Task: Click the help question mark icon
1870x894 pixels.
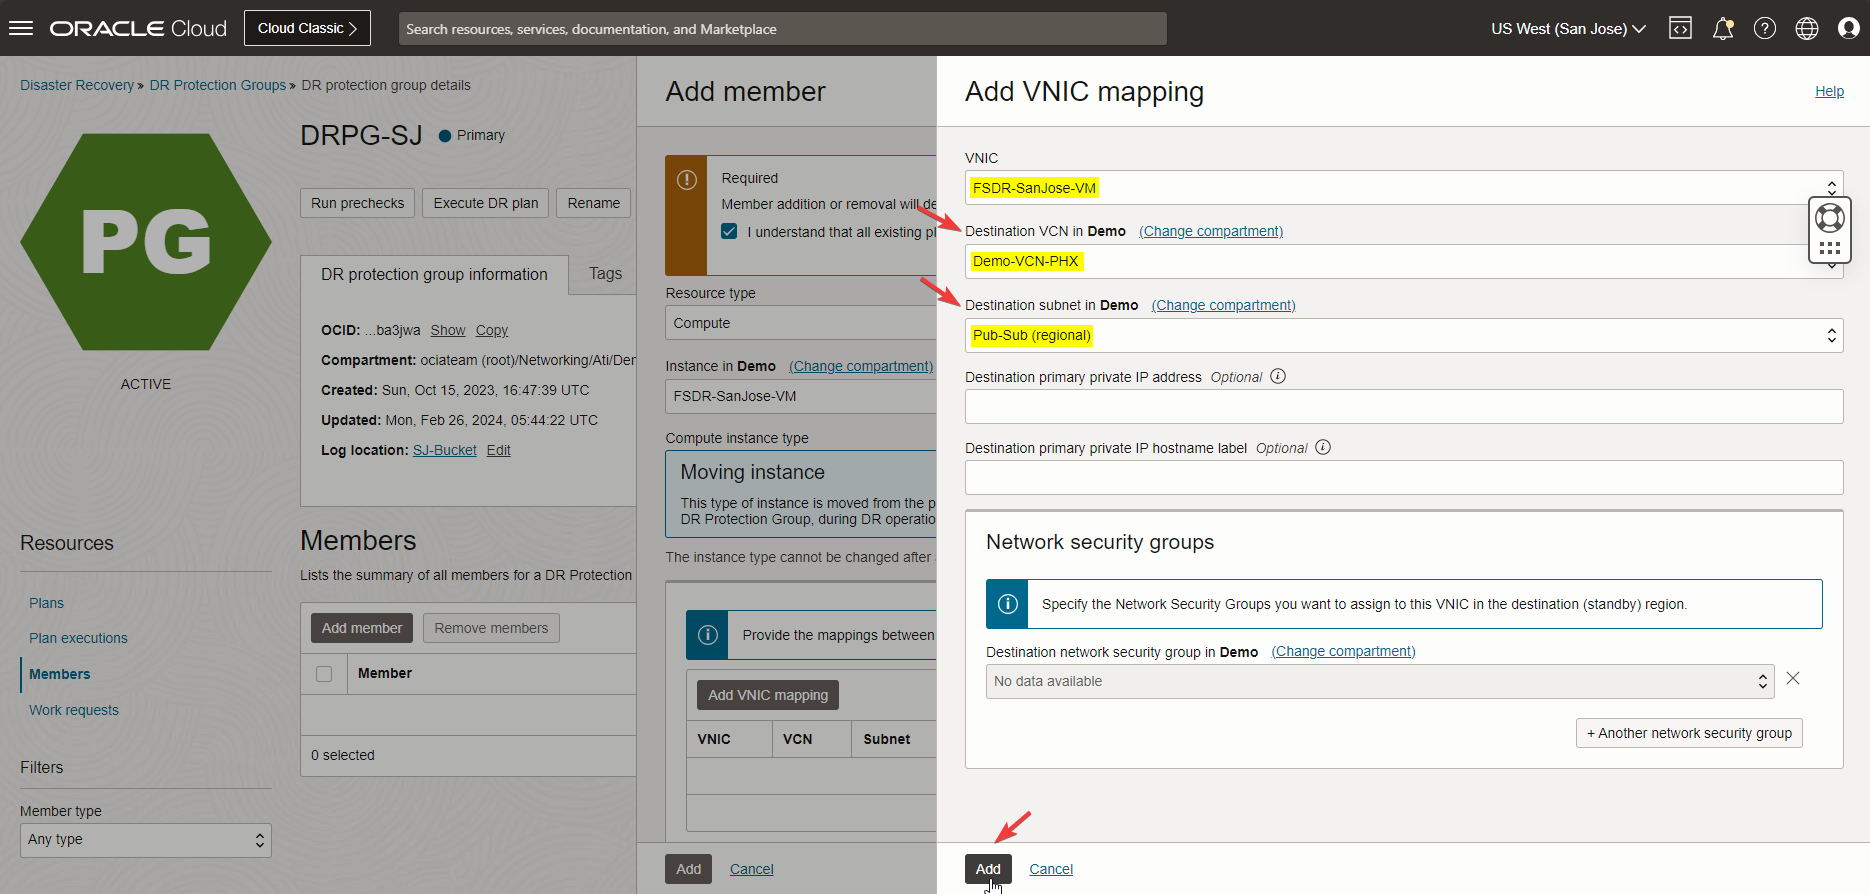Action: tap(1765, 28)
